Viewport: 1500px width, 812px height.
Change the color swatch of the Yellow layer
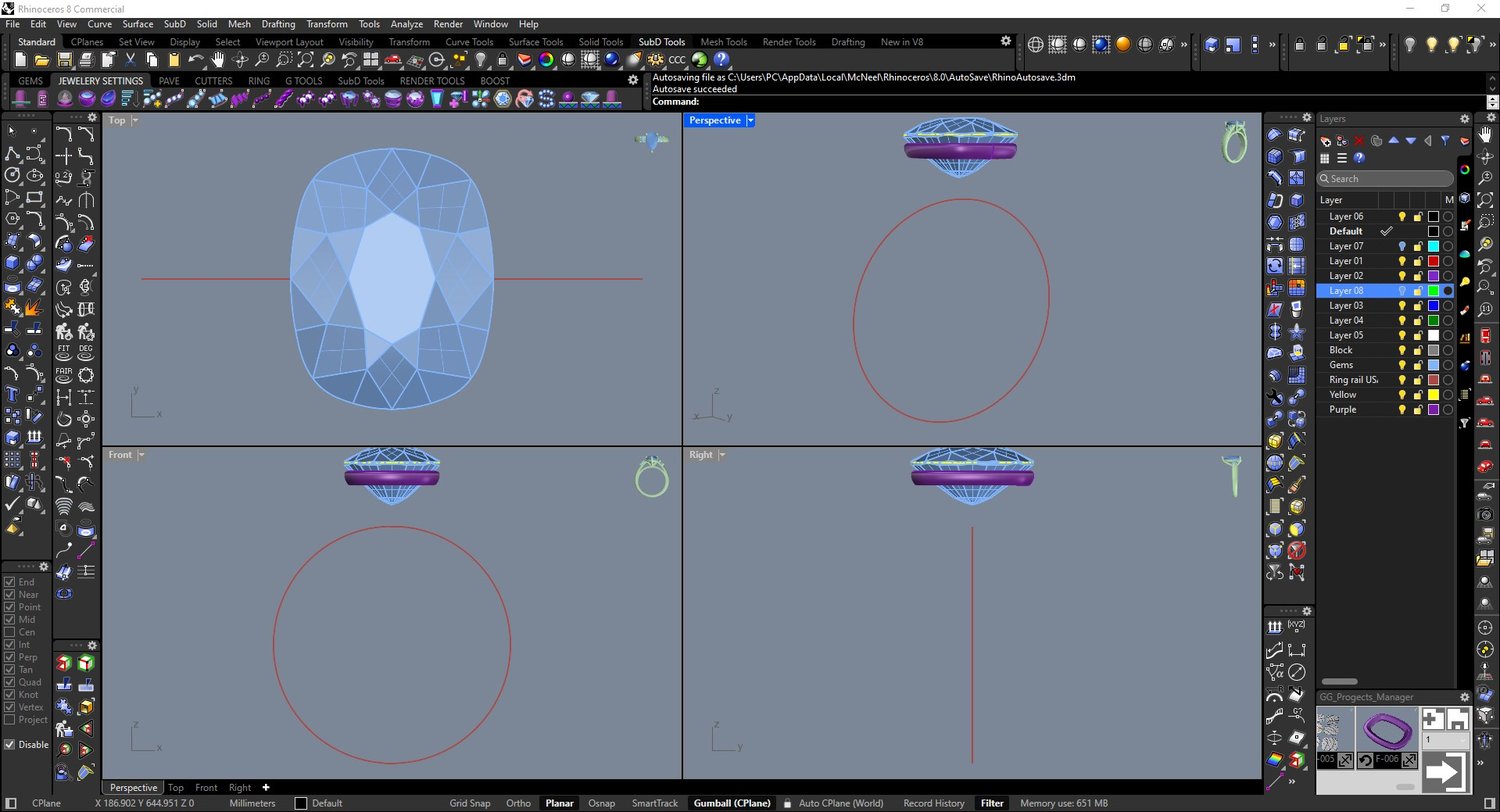click(1433, 394)
